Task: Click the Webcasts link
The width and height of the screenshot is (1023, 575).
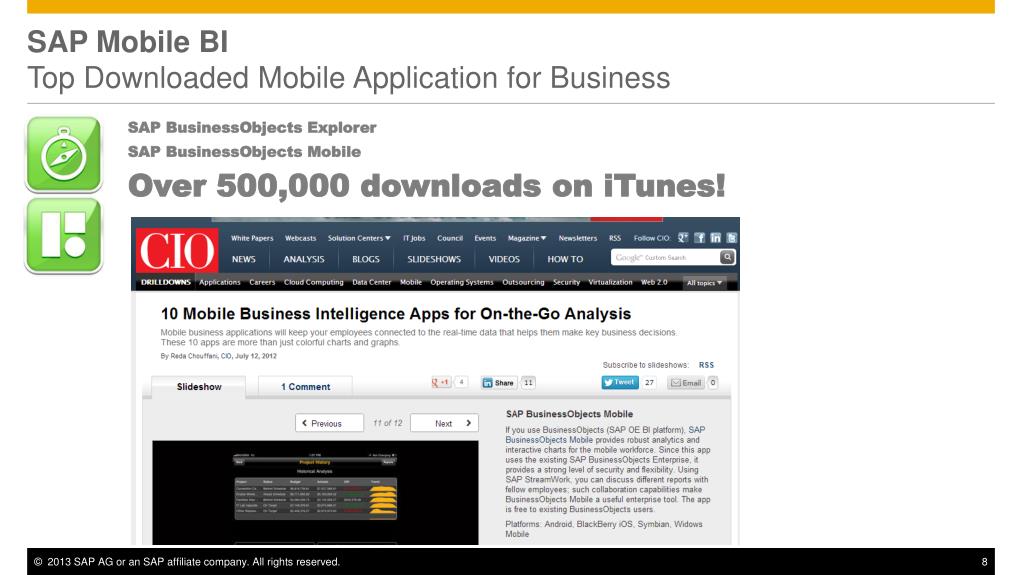Action: (x=300, y=238)
